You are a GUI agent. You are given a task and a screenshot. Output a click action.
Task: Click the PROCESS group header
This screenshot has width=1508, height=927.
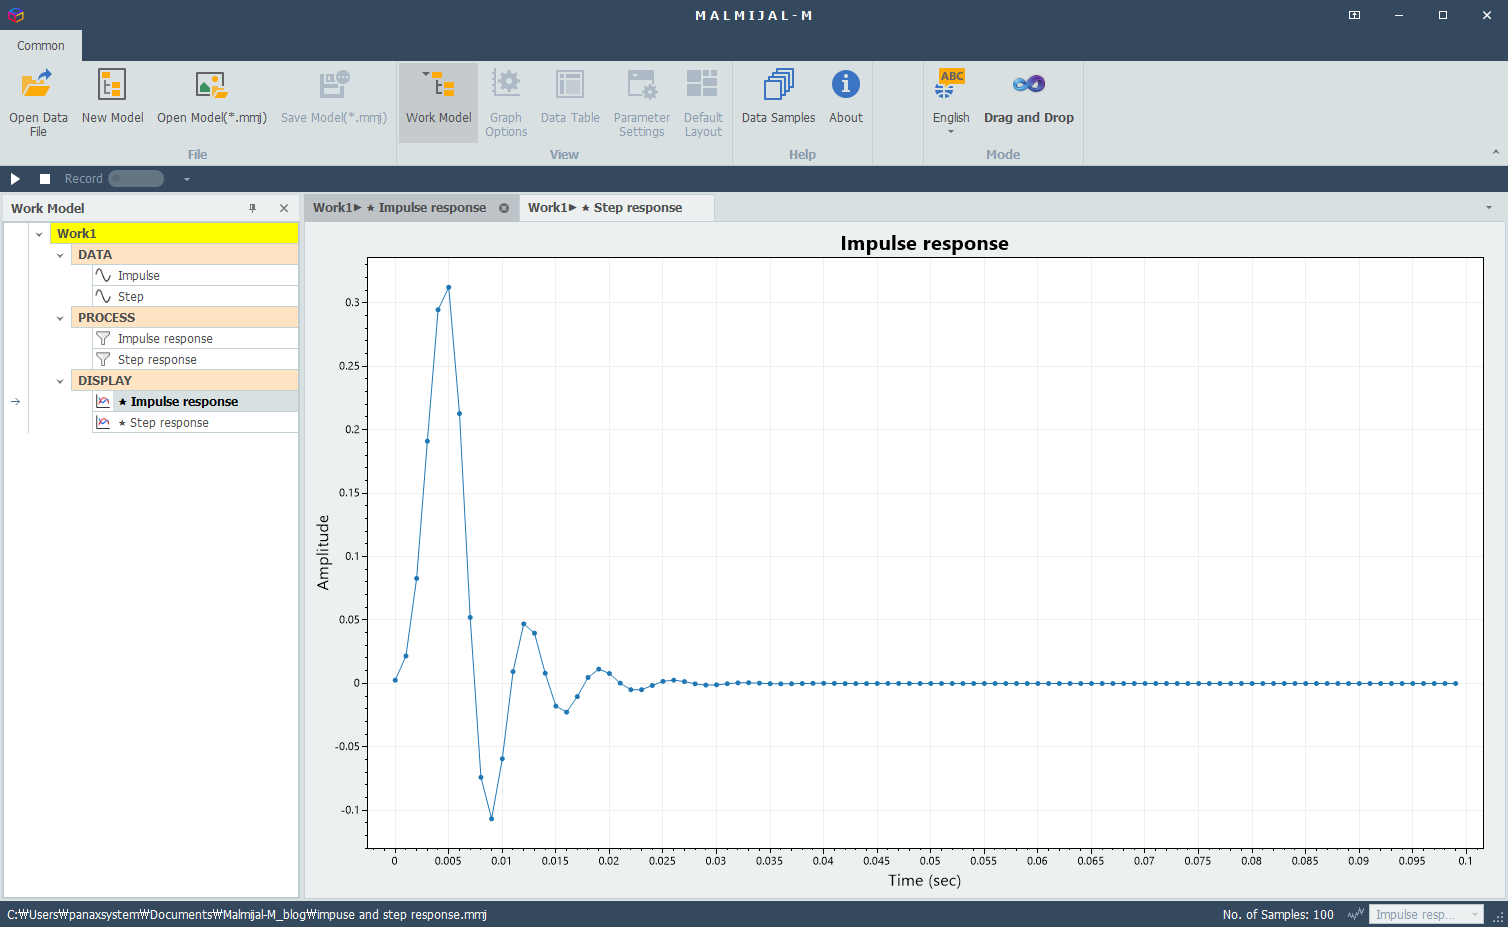[185, 317]
